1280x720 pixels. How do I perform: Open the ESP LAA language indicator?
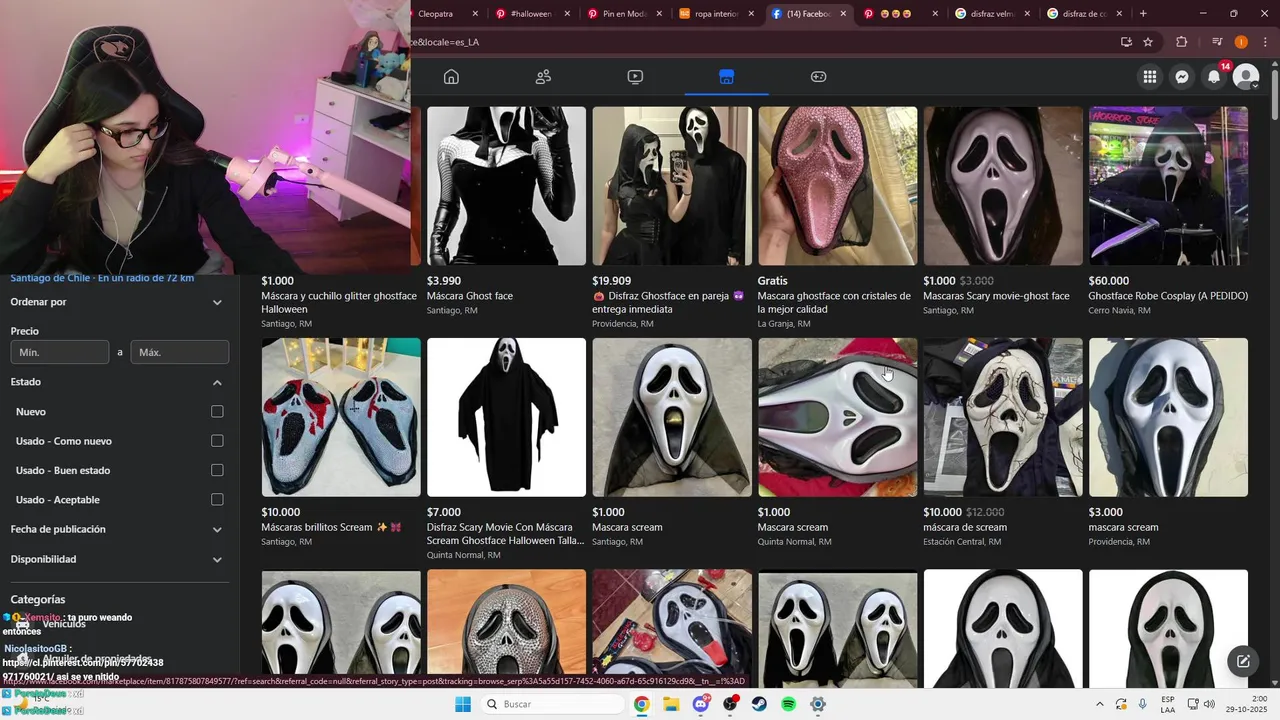click(1168, 704)
